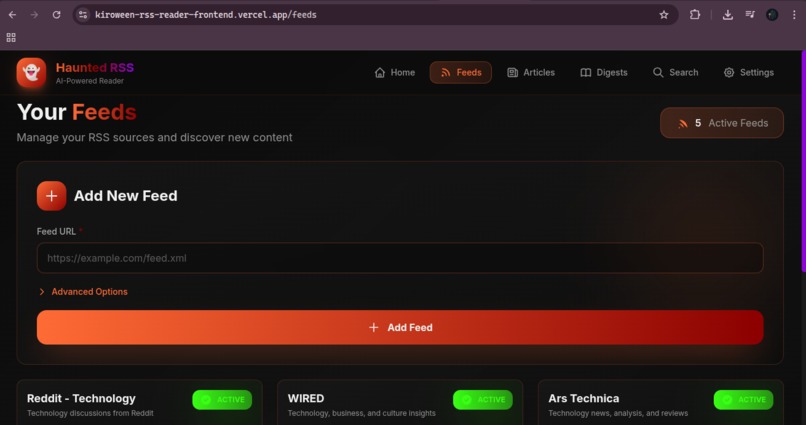Viewport: 806px width, 425px height.
Task: Reload the page with the refresh icon
Action: [x=57, y=15]
